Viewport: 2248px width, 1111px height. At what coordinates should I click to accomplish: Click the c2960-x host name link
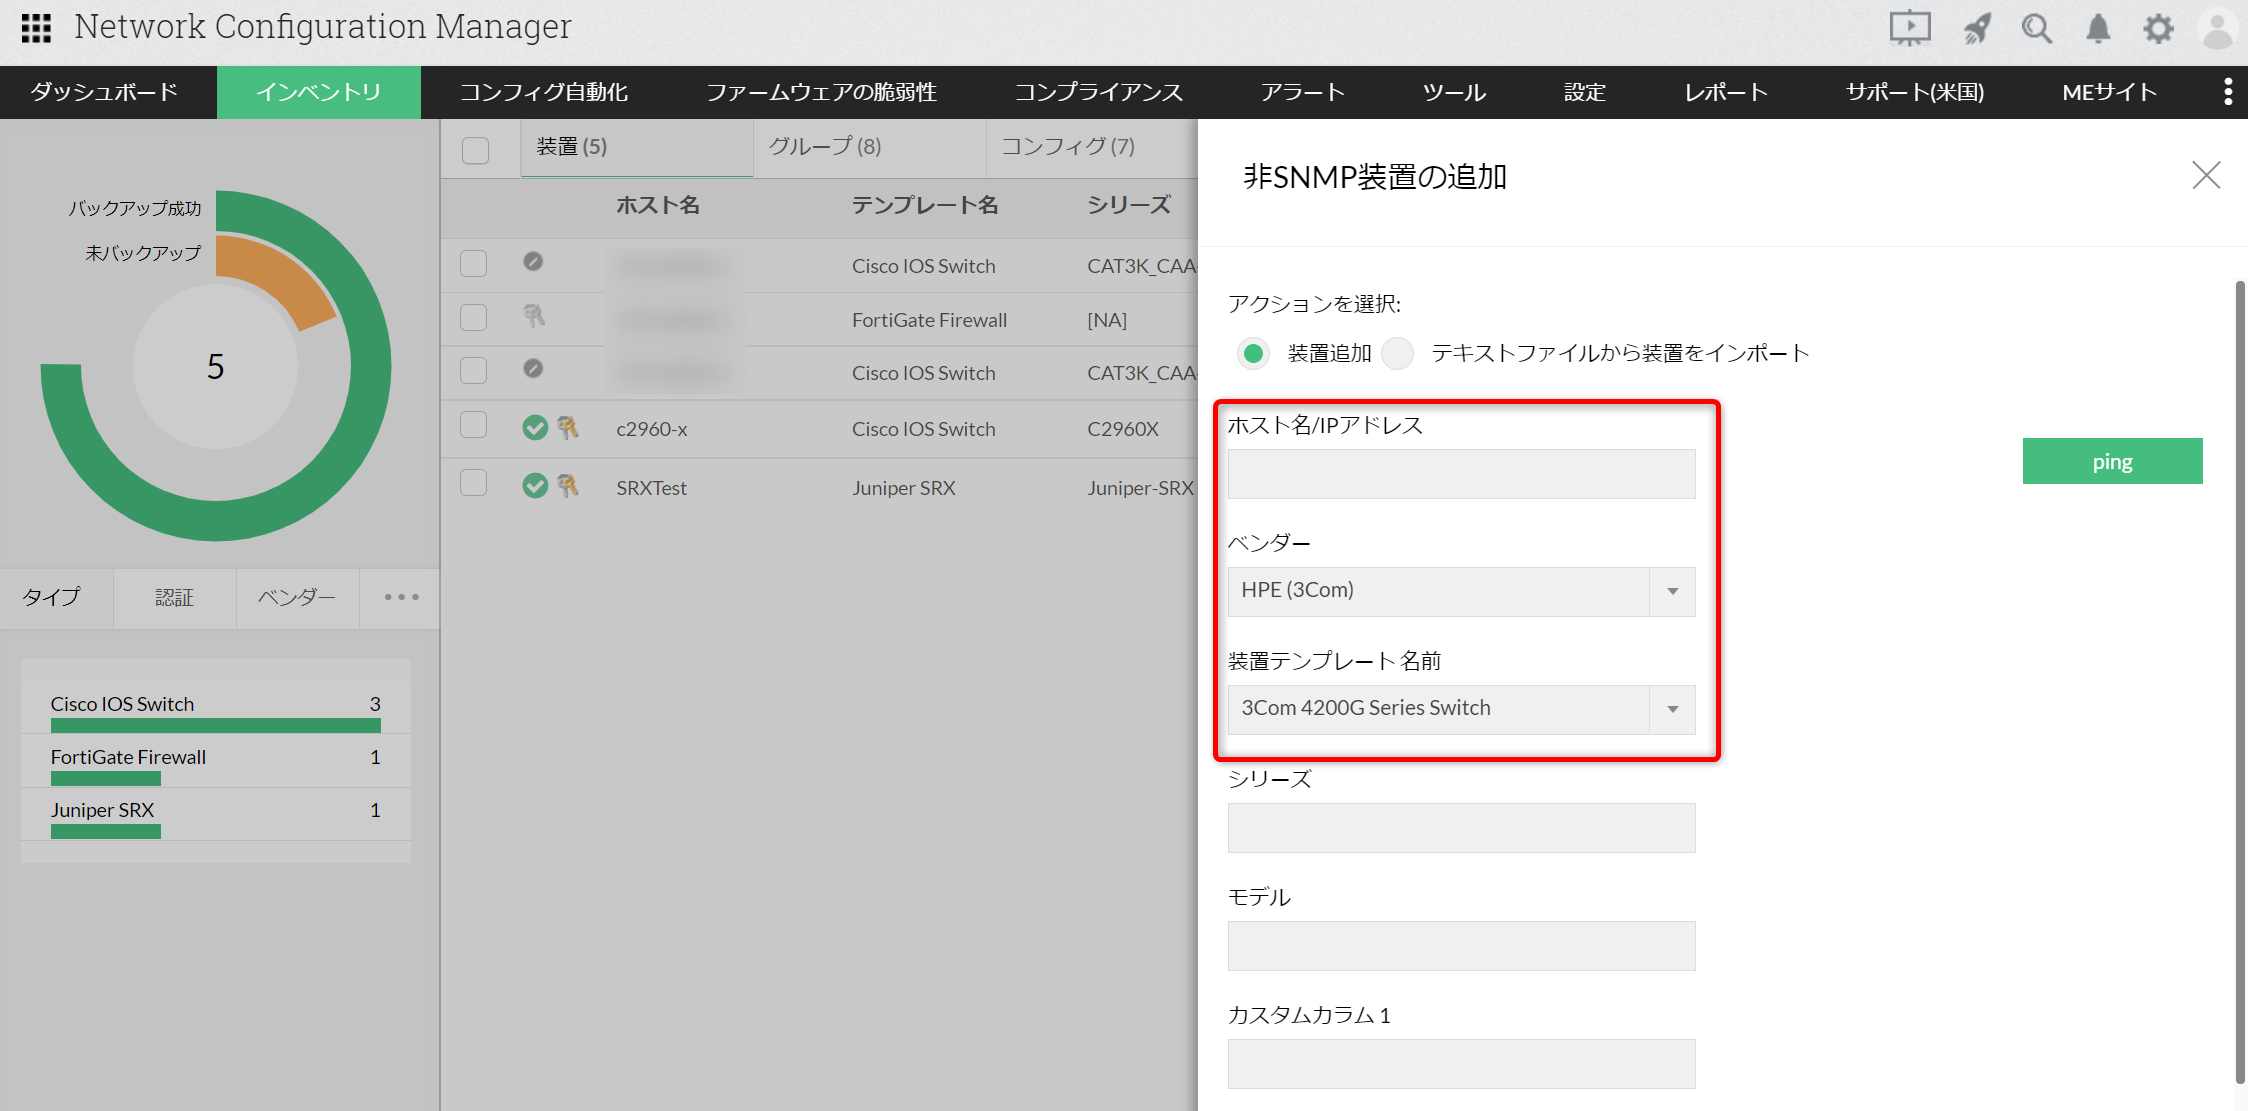pos(651,429)
